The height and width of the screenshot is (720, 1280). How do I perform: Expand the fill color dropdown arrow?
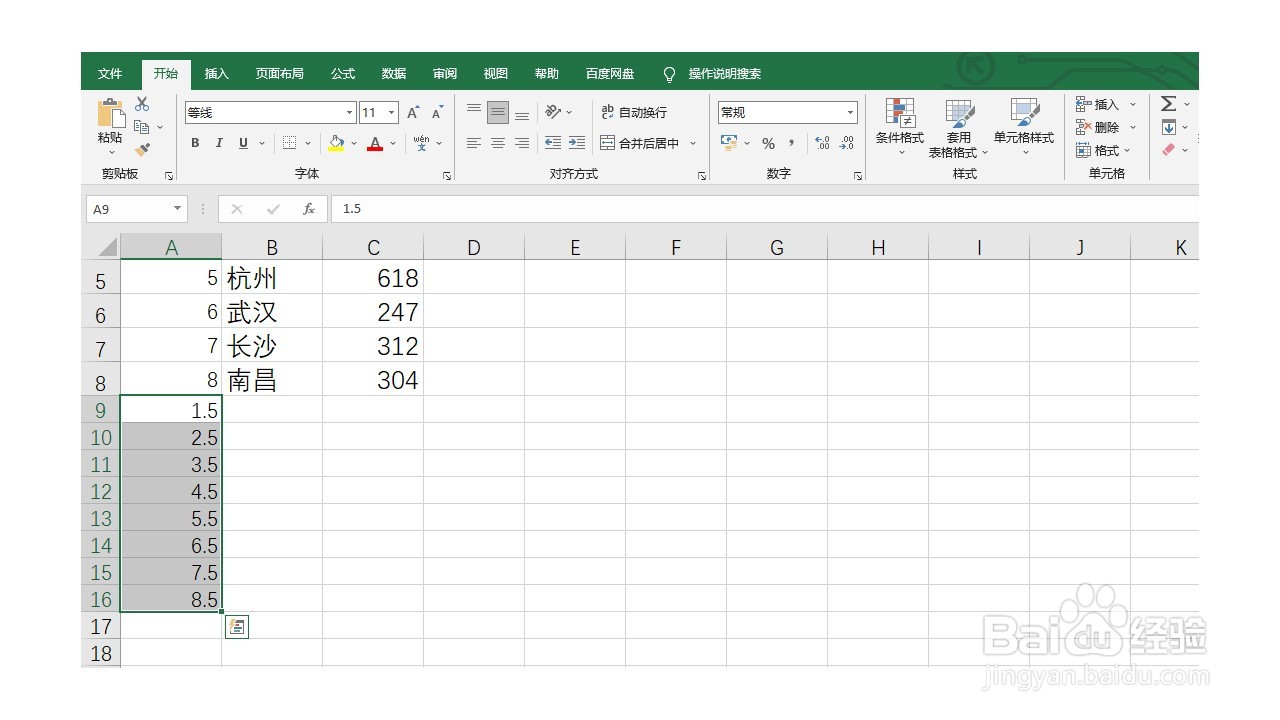pyautogui.click(x=354, y=143)
